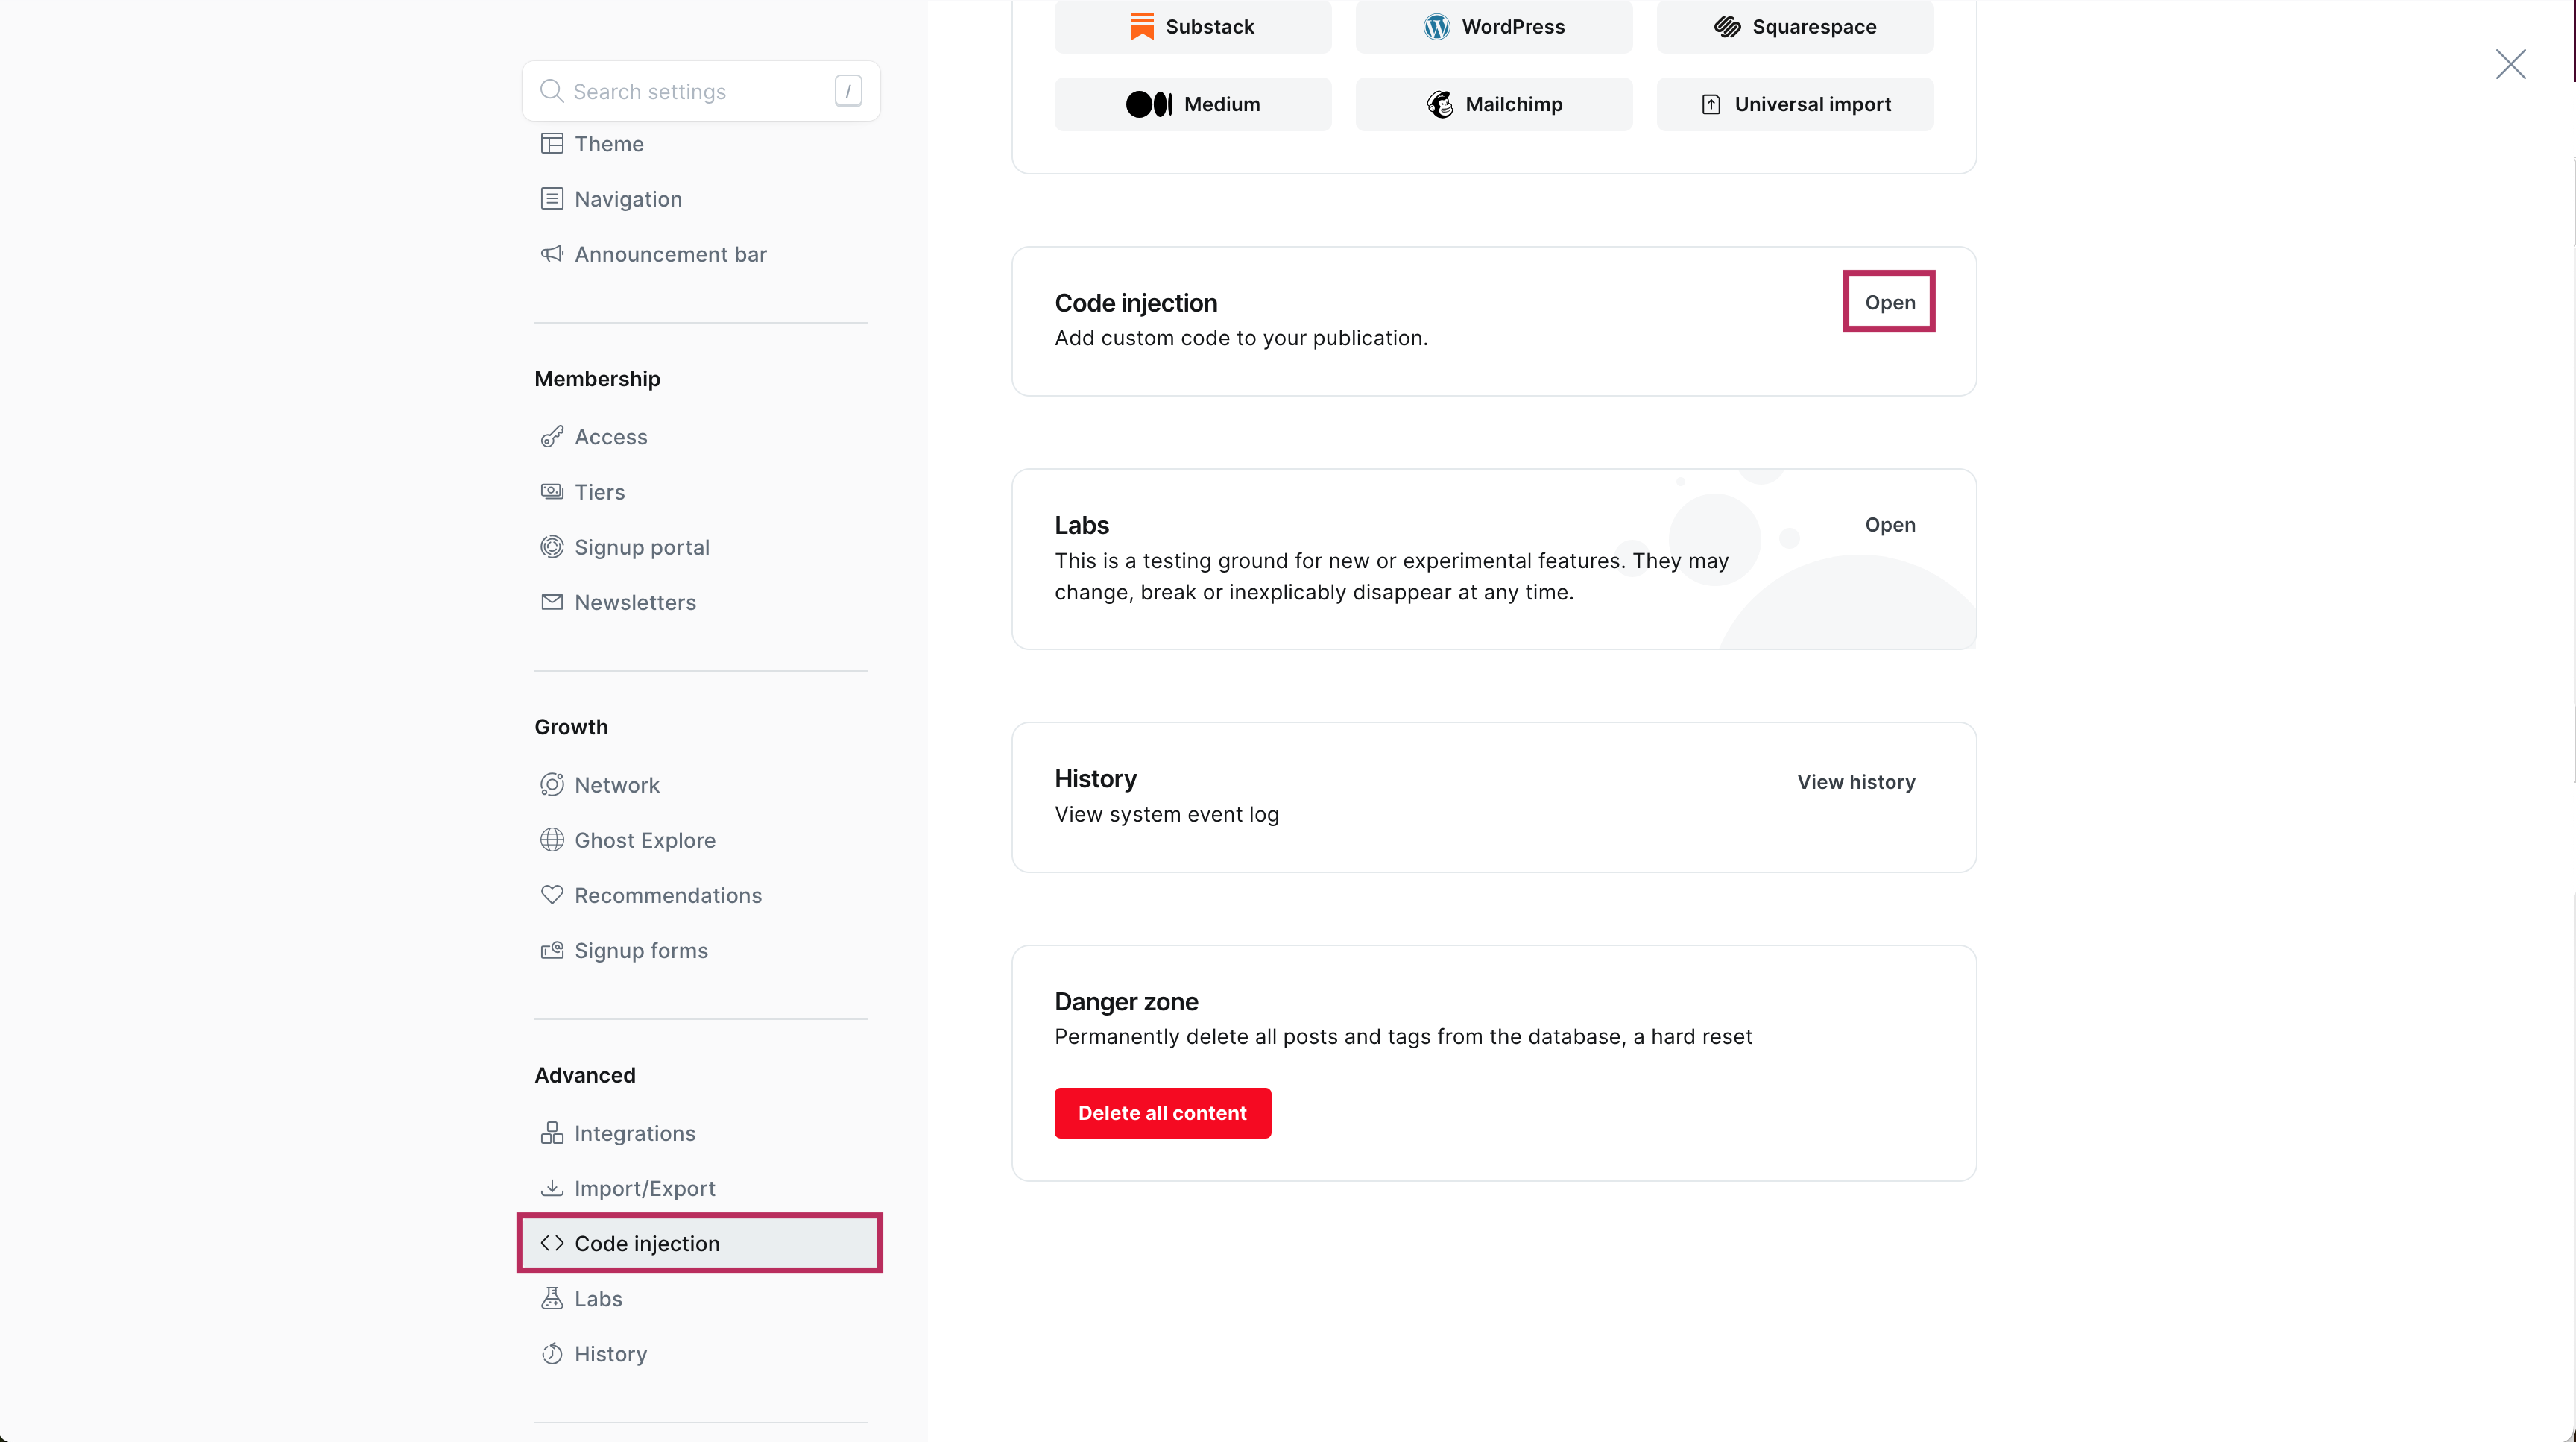Select the Universal import option
Screen dimensions: 2576x1442
(x=1794, y=104)
